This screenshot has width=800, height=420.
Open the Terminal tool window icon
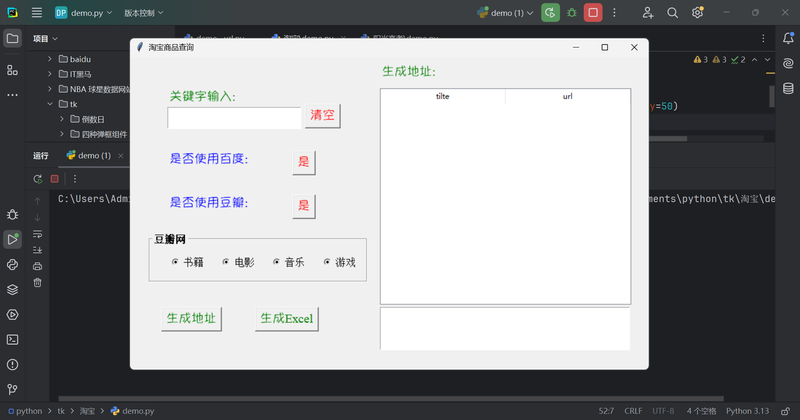click(x=13, y=340)
